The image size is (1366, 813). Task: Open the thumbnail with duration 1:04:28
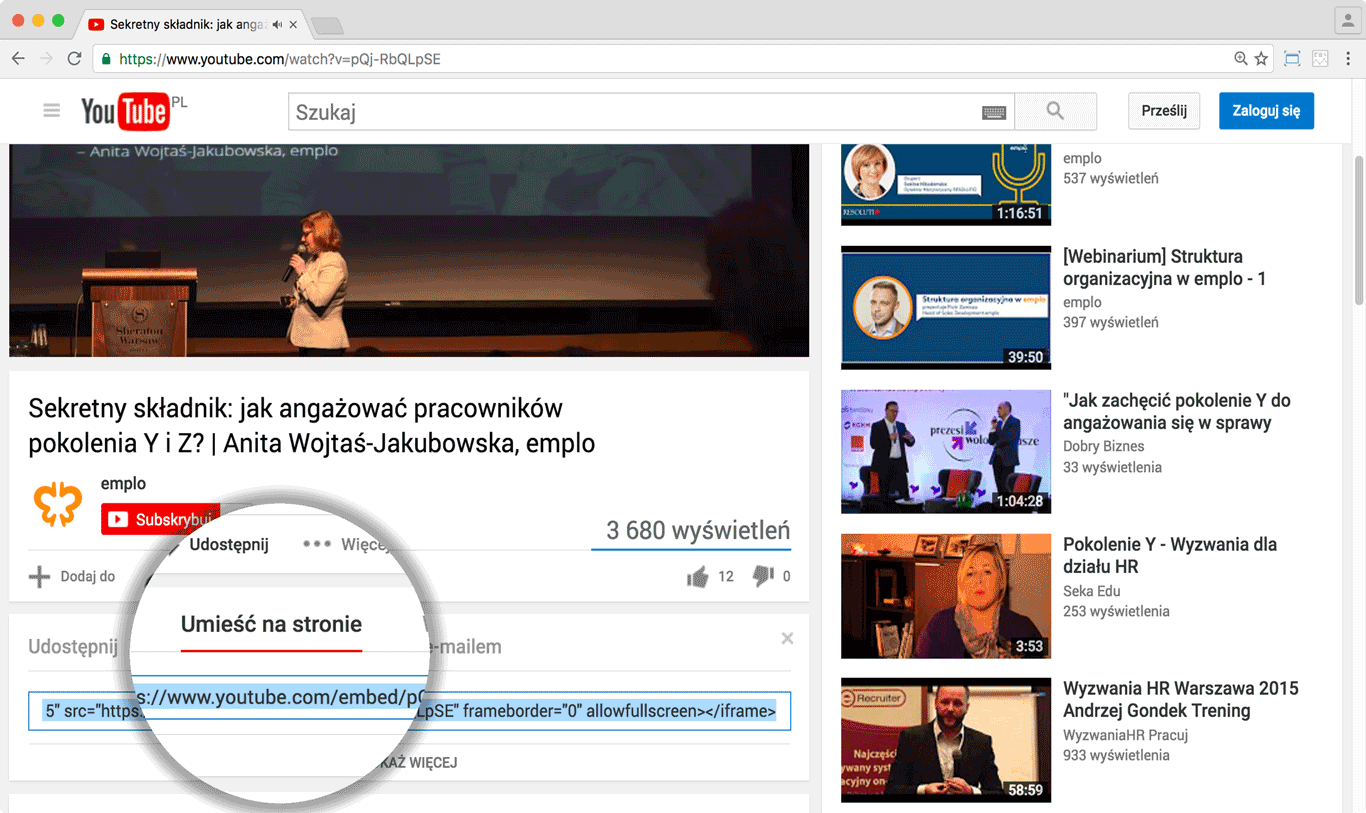point(946,451)
